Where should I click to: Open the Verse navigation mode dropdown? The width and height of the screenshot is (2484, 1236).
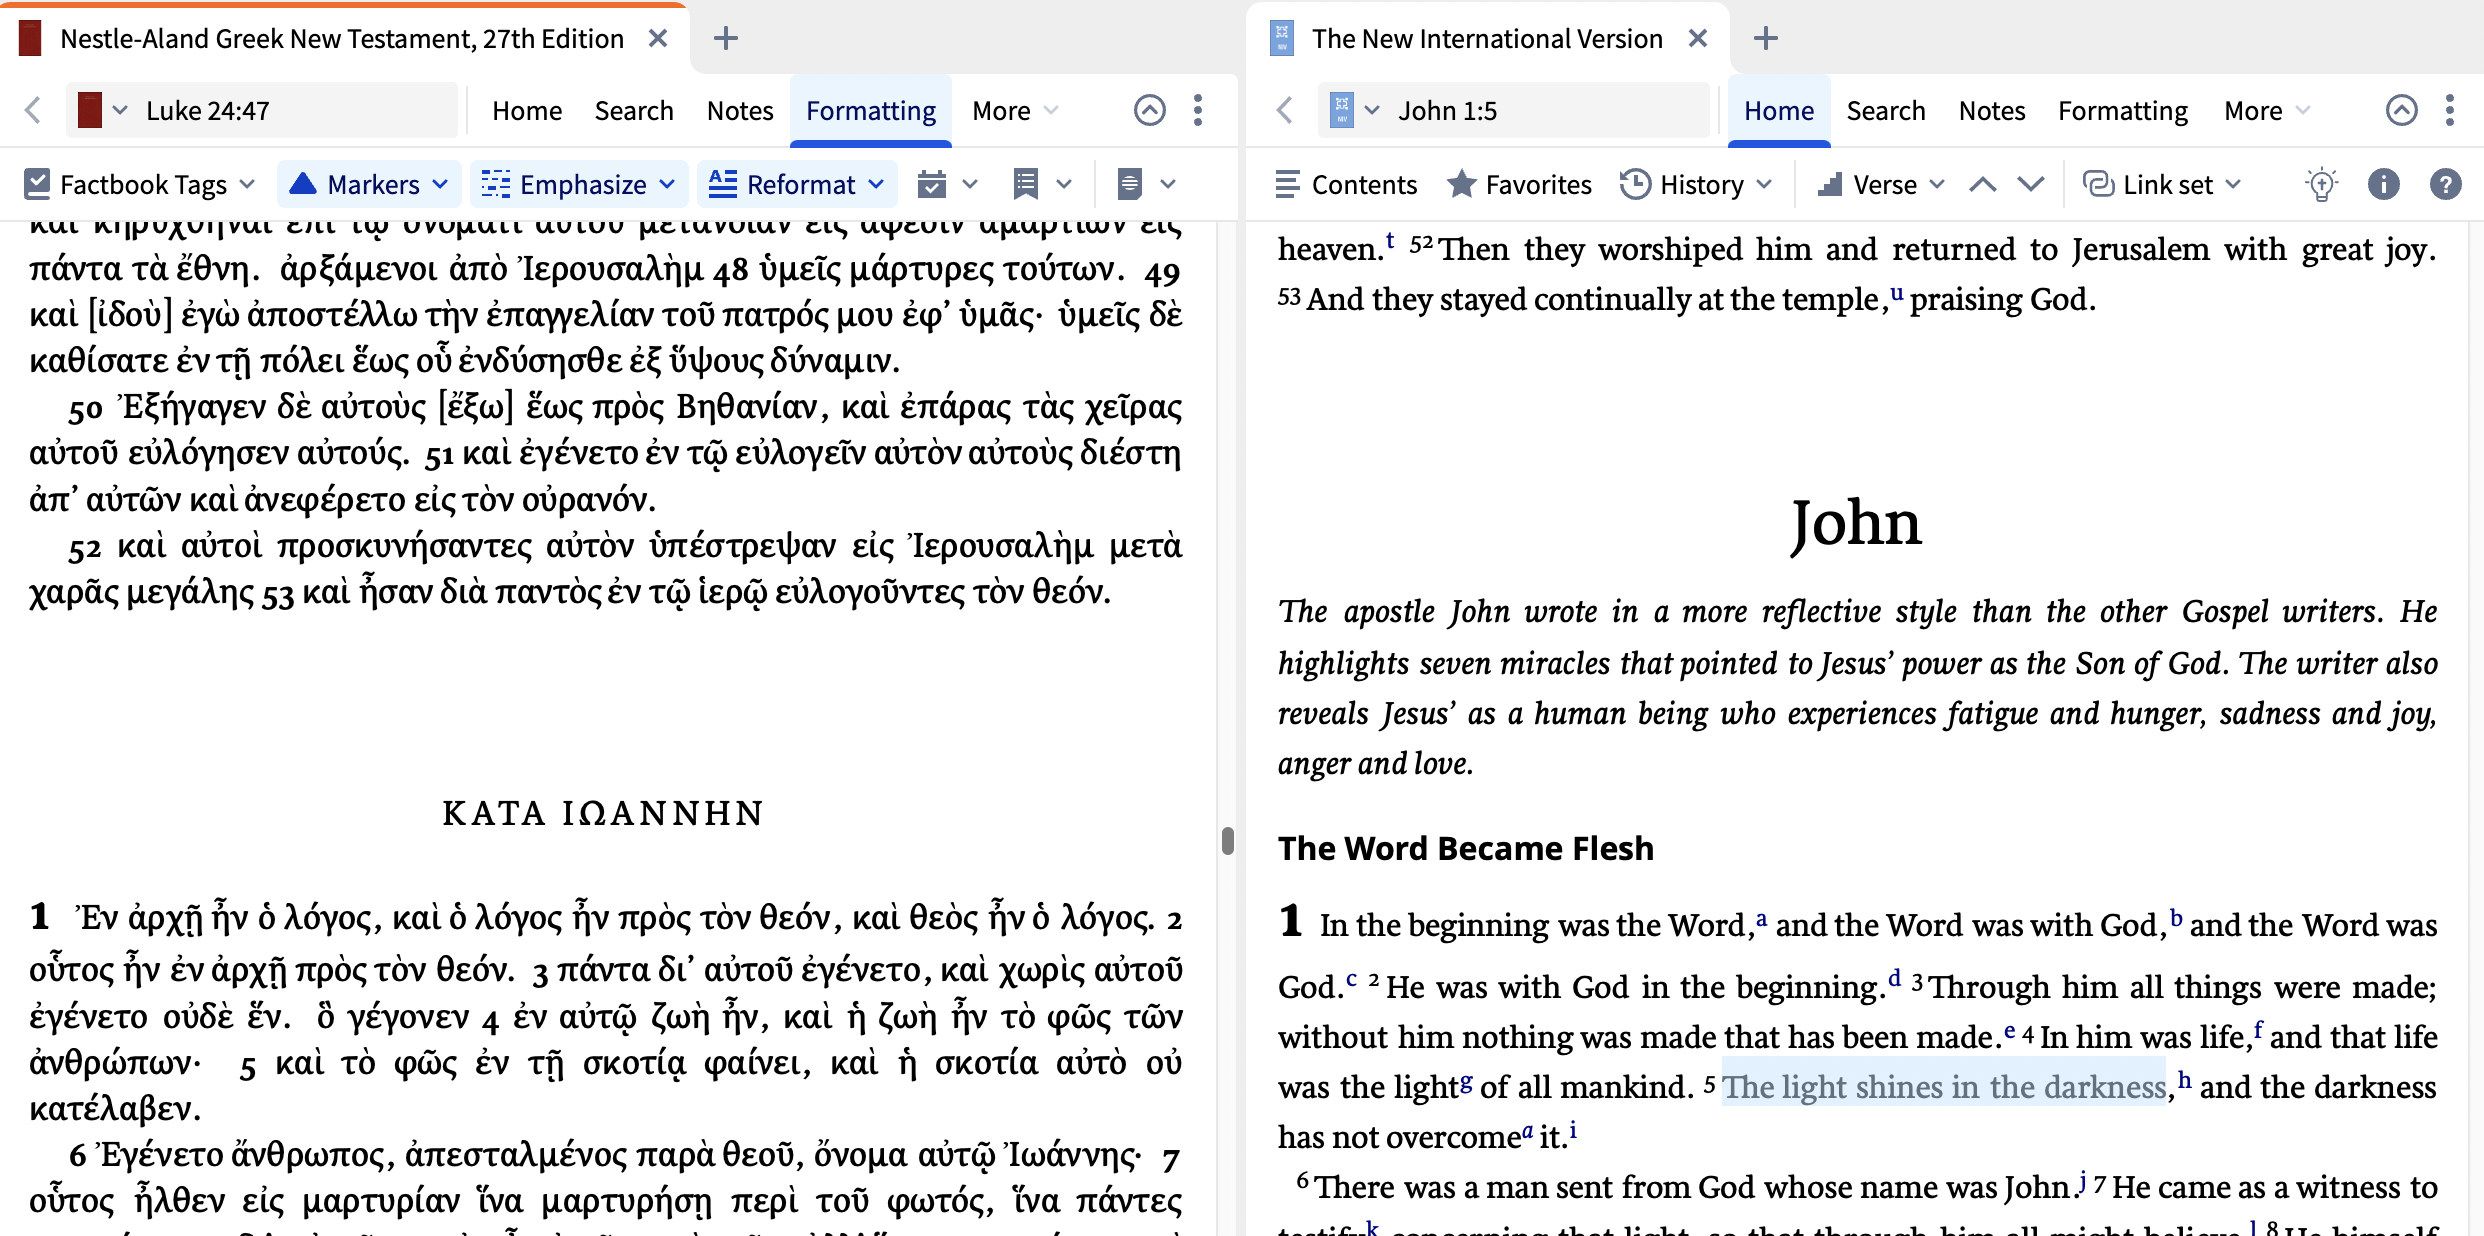pyautogui.click(x=1881, y=184)
